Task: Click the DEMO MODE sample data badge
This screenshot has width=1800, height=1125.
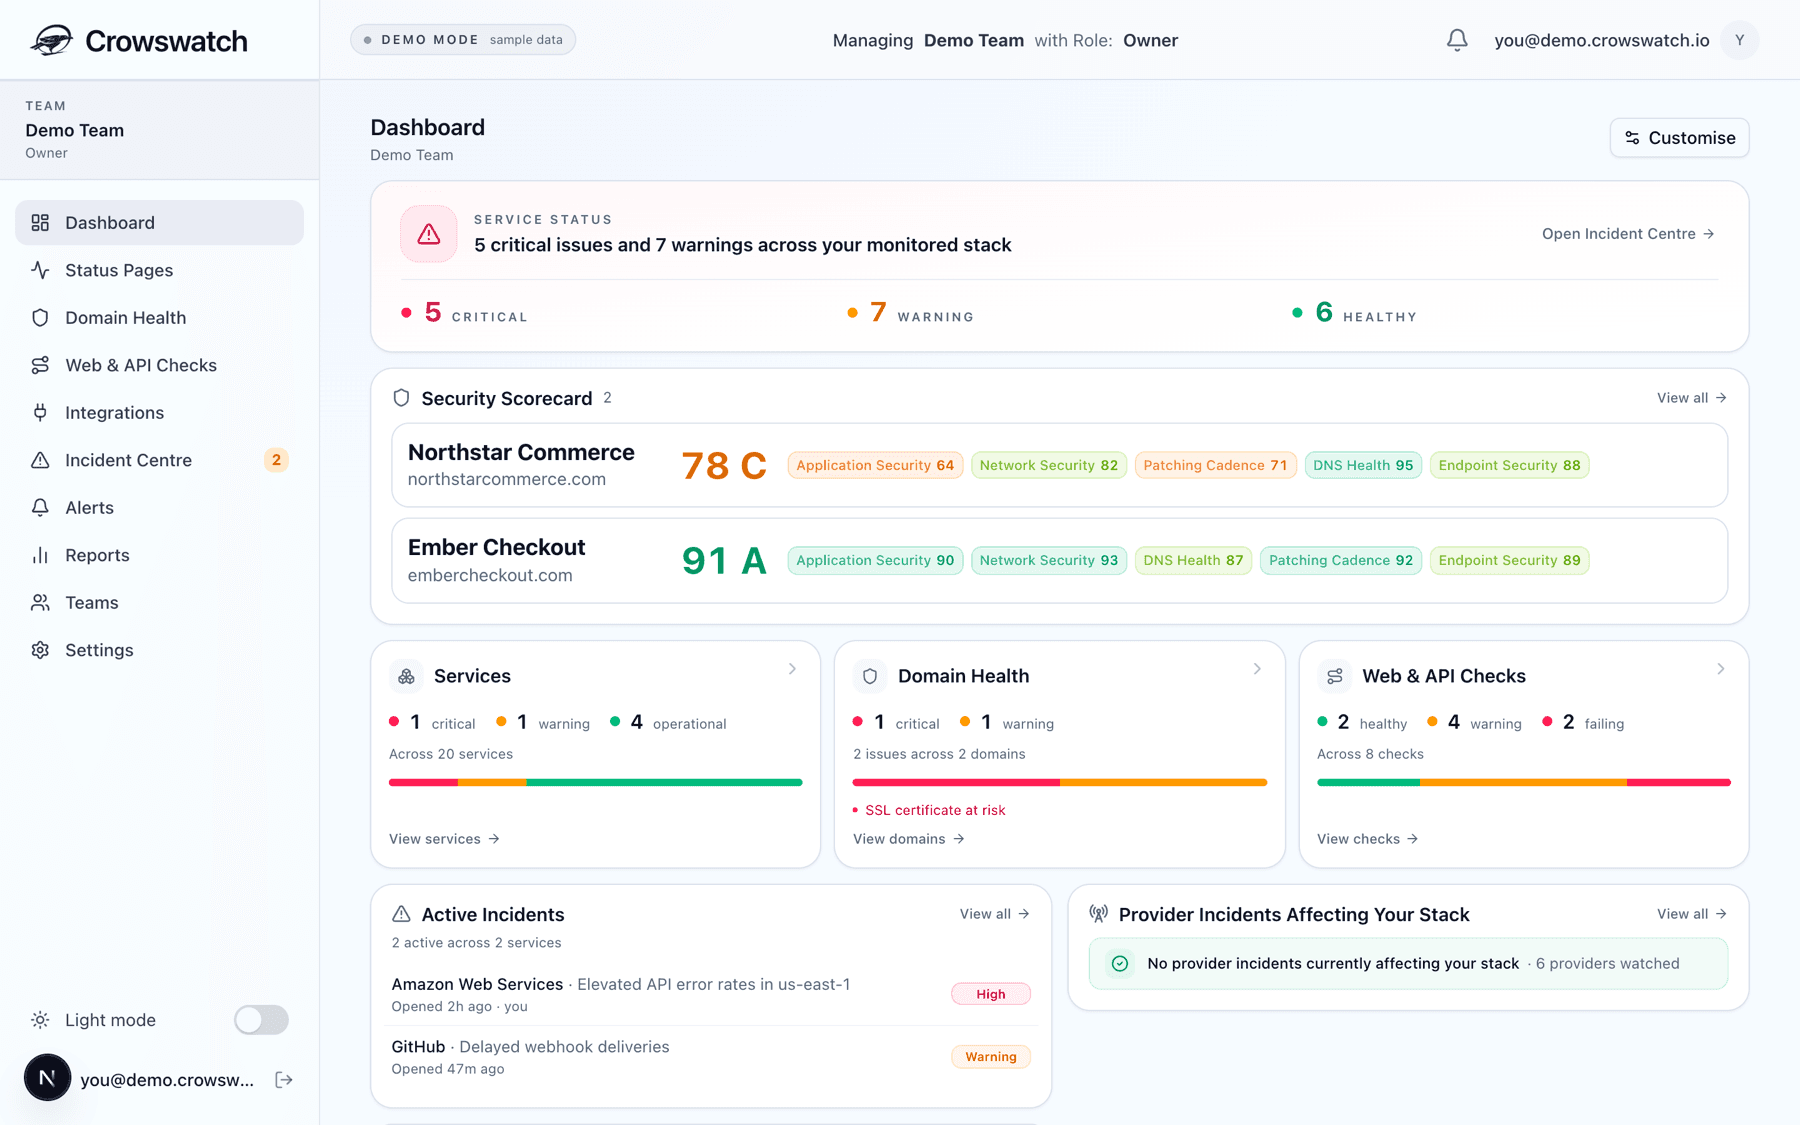Action: click(463, 40)
